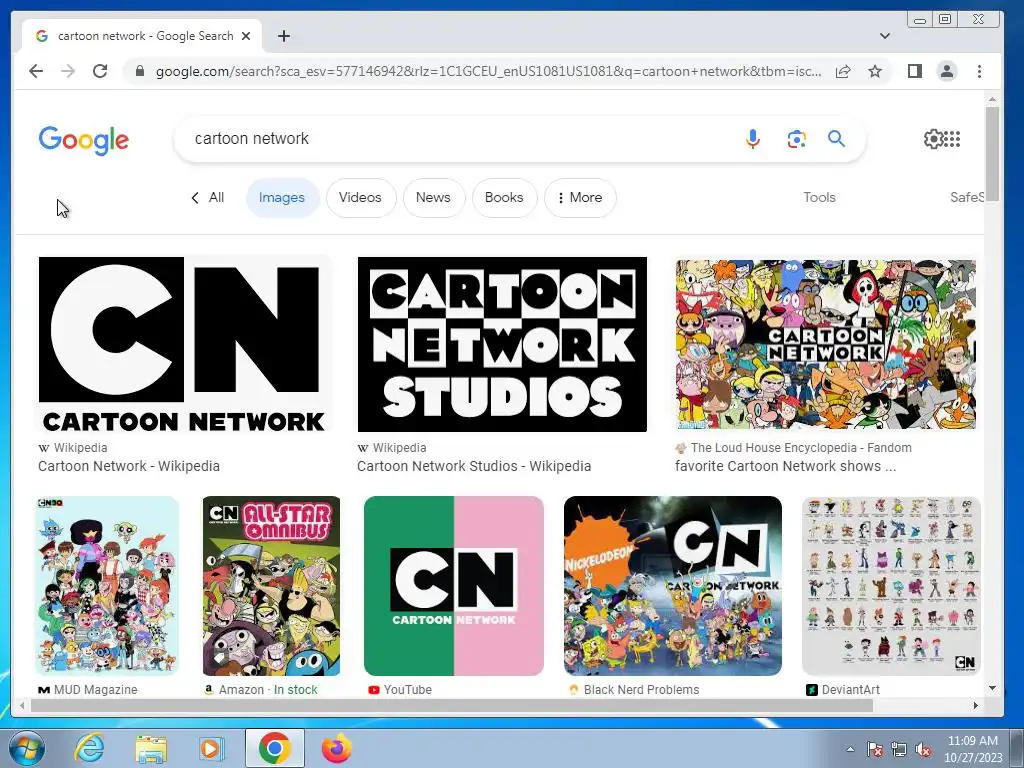Open search Tools
This screenshot has width=1024, height=768.
coord(819,197)
